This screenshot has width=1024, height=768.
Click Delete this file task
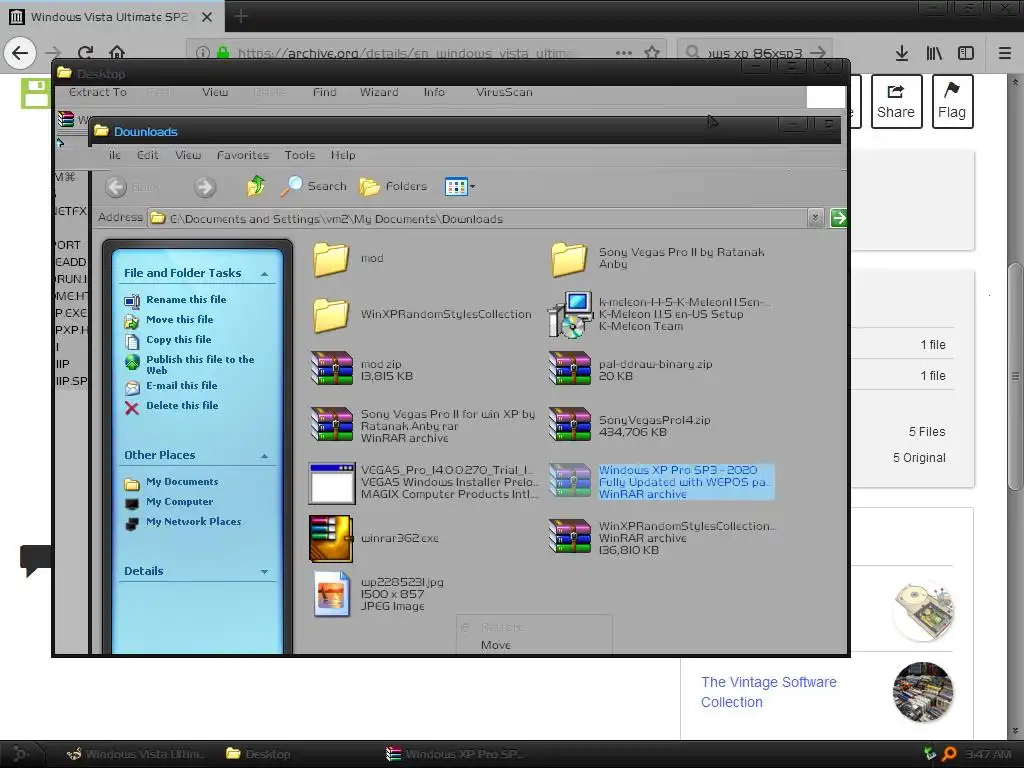tap(182, 406)
